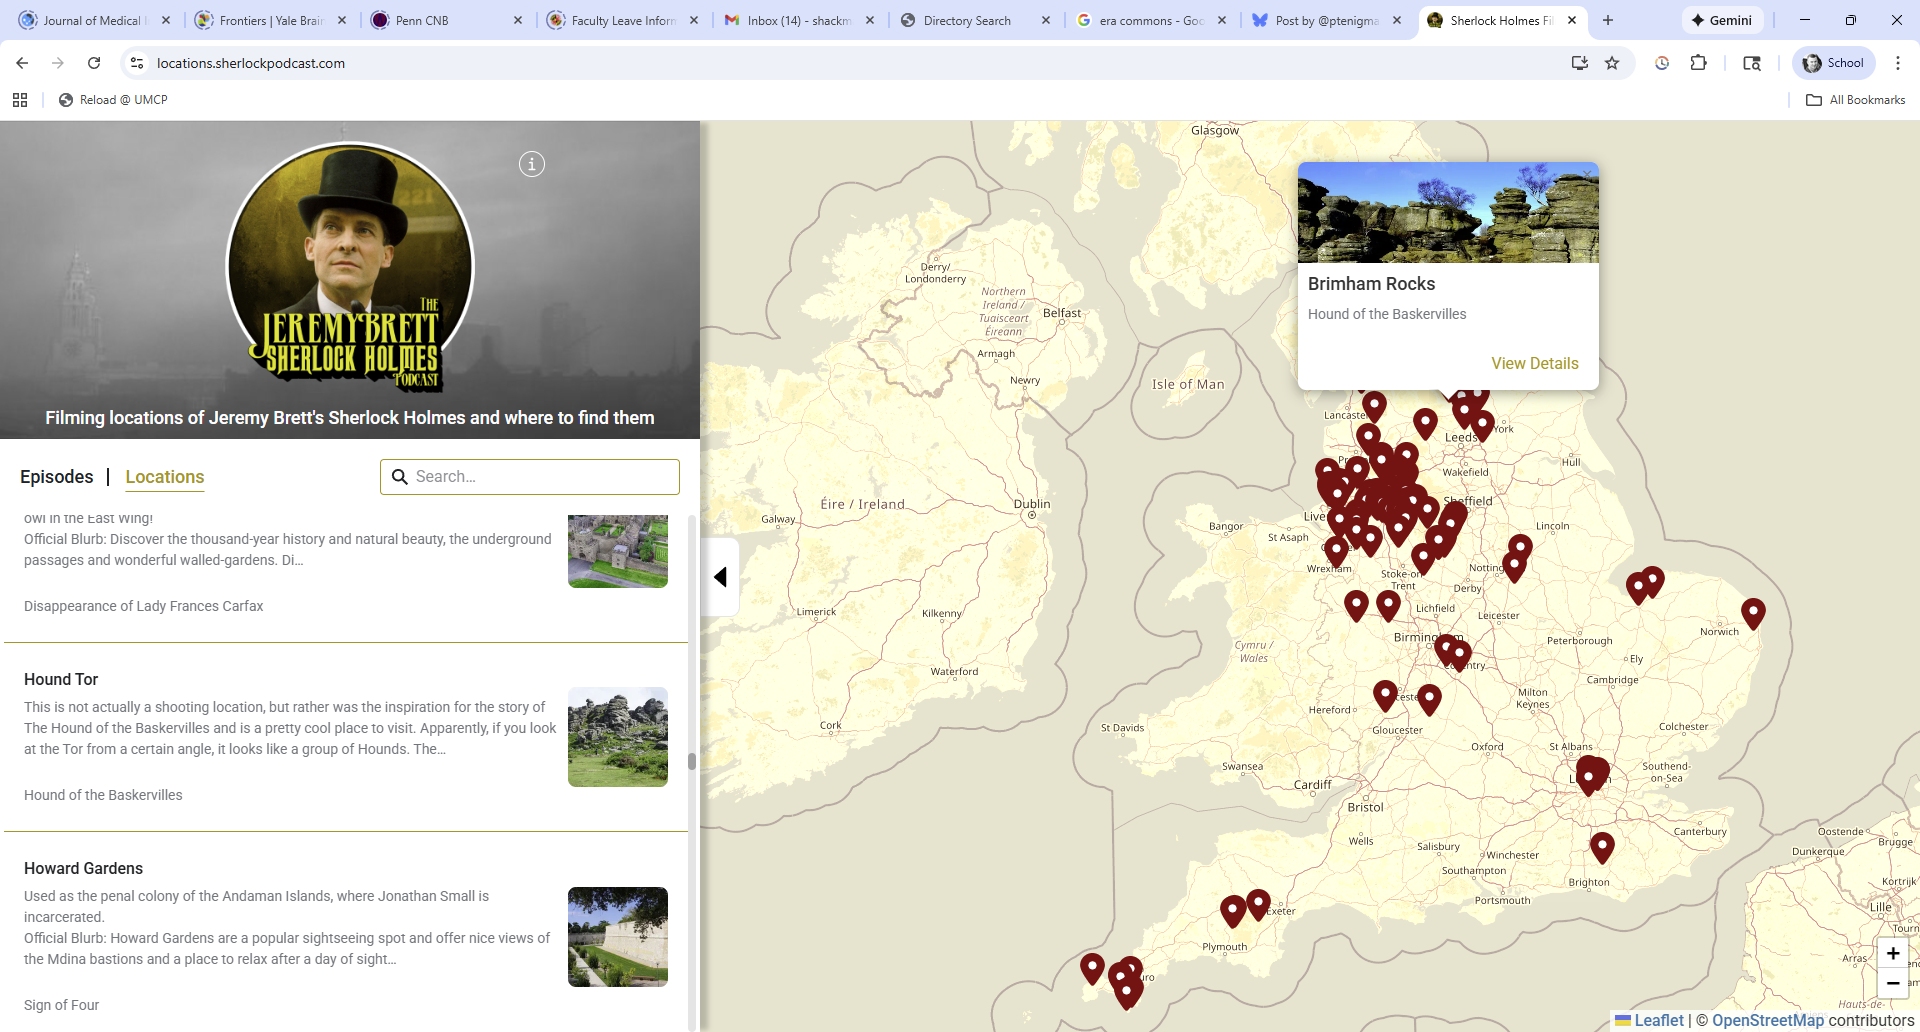
Task: Open the Howard Gardens thumbnail image
Action: pyautogui.click(x=618, y=937)
